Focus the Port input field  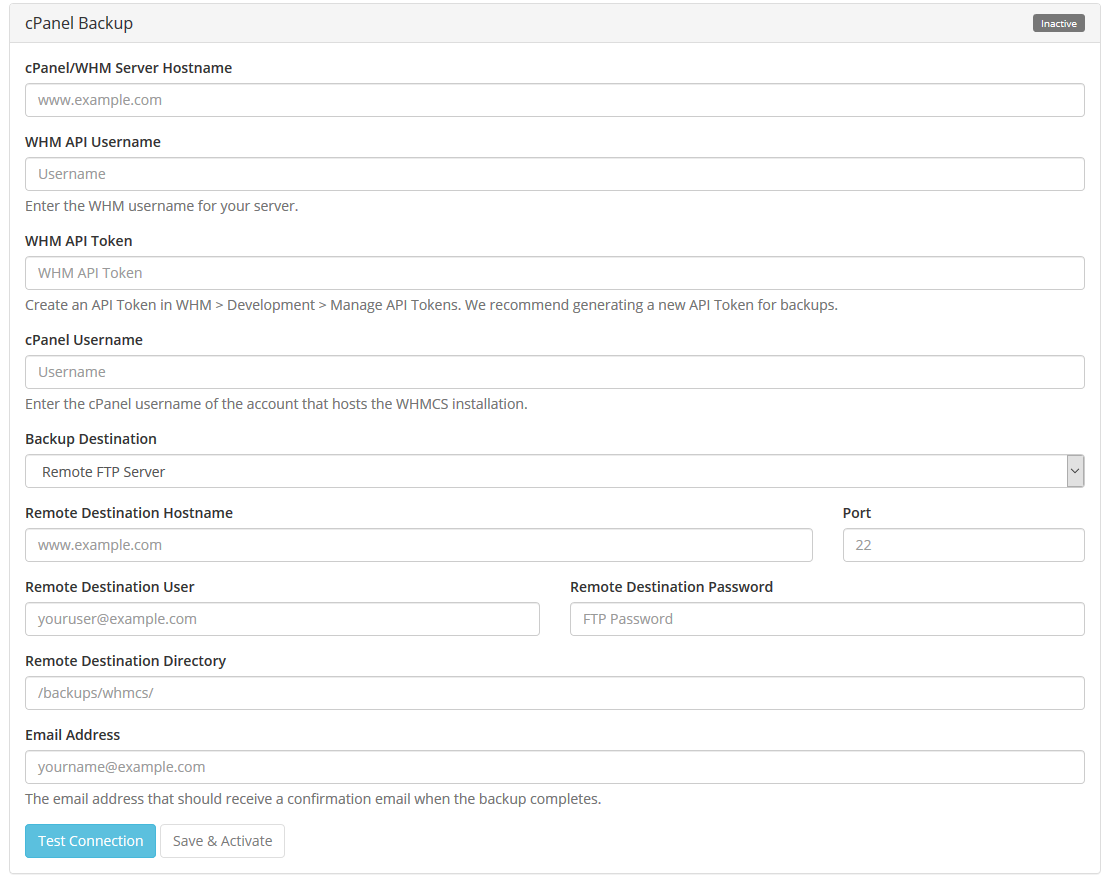[x=963, y=545]
